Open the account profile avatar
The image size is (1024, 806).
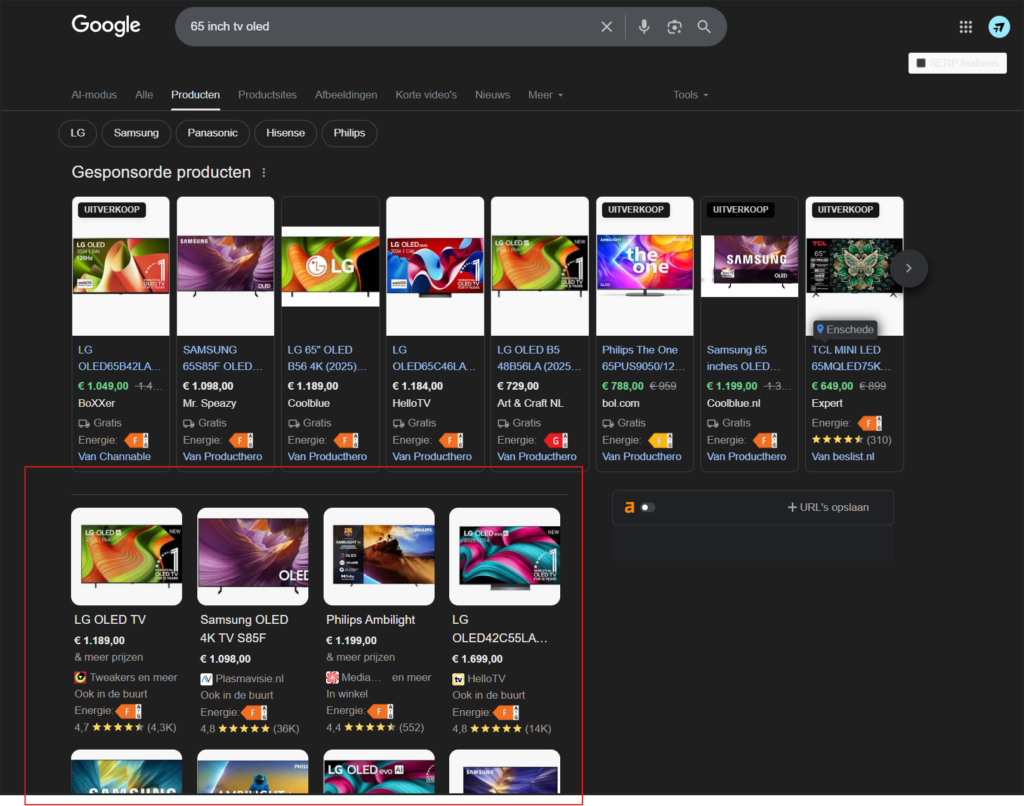(x=999, y=27)
